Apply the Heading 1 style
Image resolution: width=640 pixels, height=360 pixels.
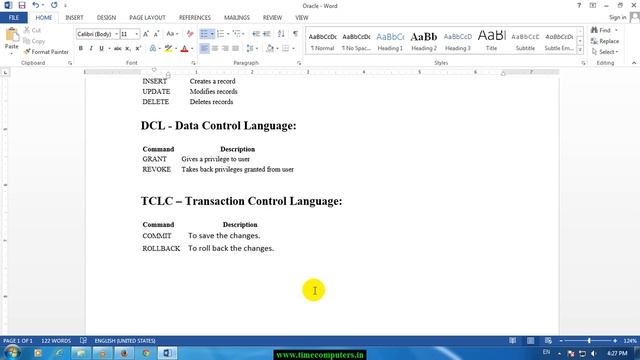coord(390,41)
